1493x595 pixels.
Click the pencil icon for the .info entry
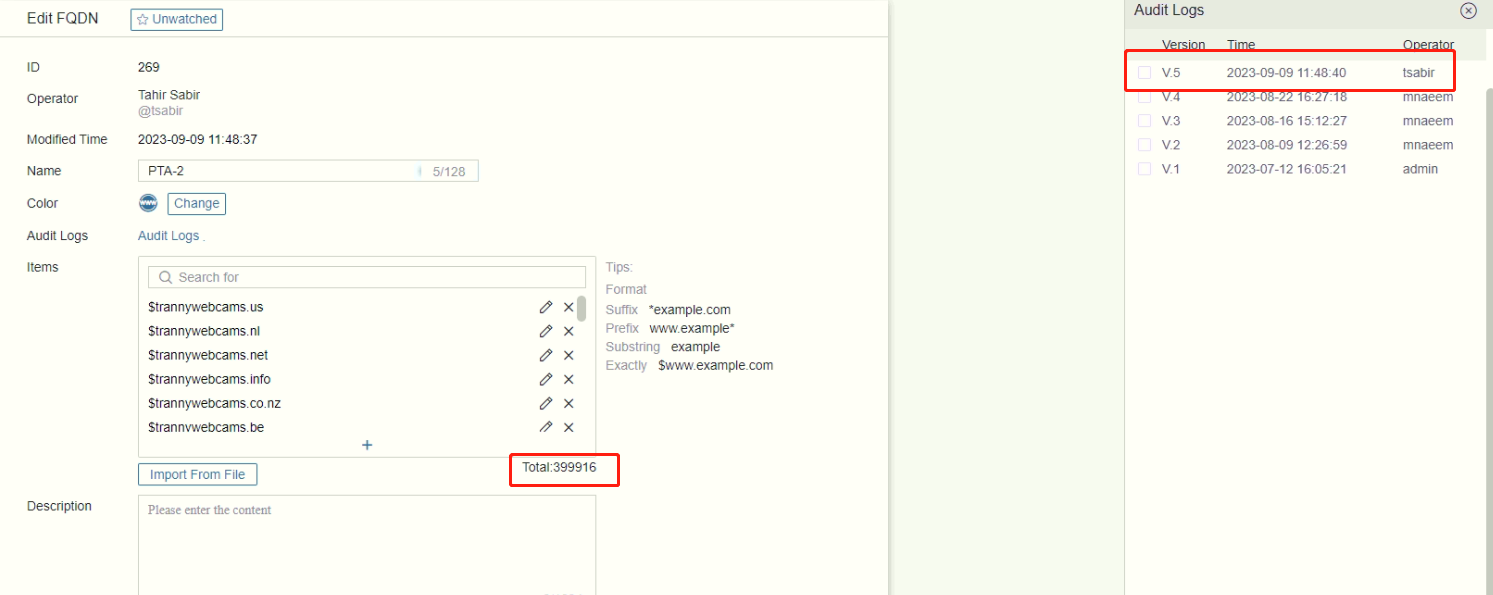(546, 379)
